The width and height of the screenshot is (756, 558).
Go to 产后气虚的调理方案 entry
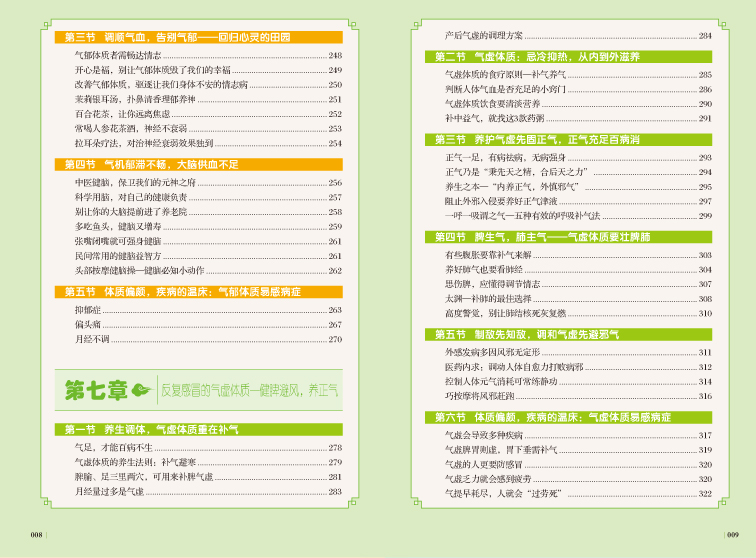tap(482, 36)
